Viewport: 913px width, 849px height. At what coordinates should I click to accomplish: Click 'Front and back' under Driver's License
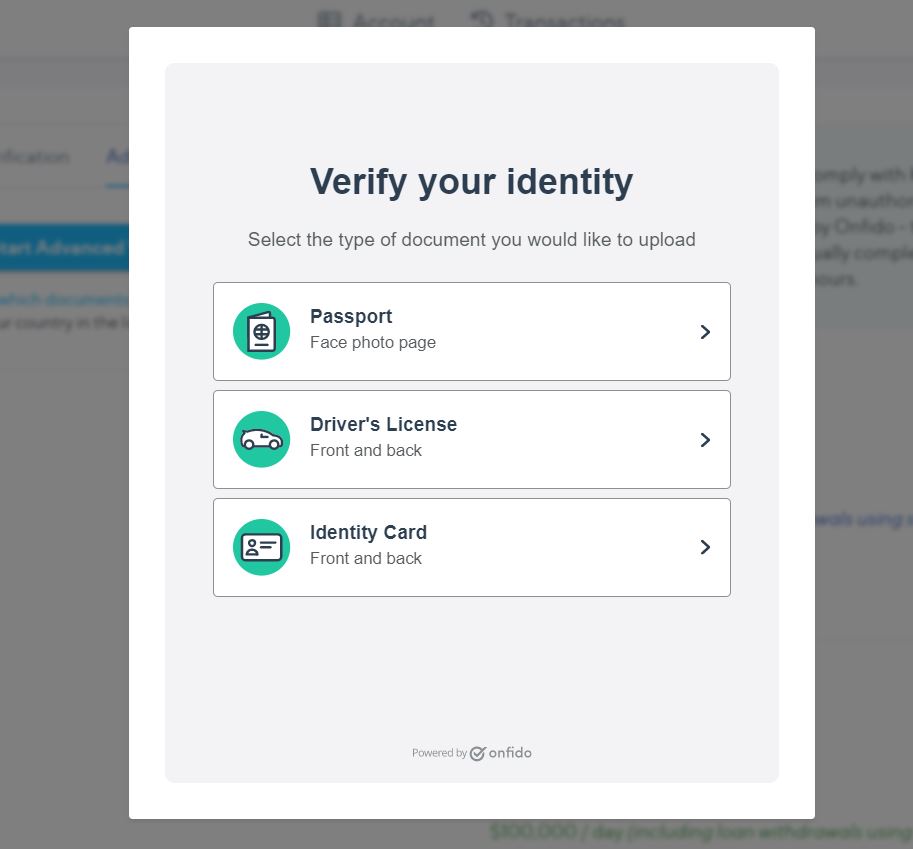[x=366, y=450]
